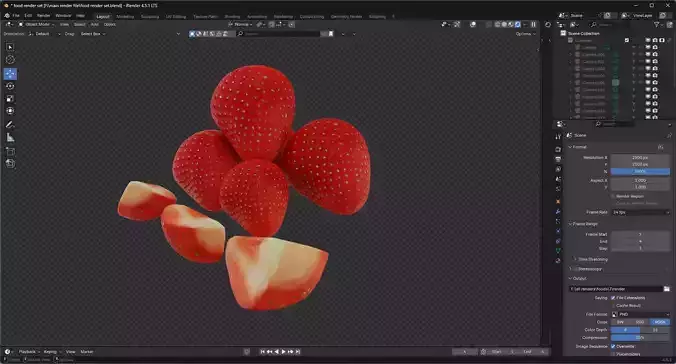Toggle the Stereoscopy checkbox
Image resolution: width=676 pixels, height=364 pixels.
575,269
